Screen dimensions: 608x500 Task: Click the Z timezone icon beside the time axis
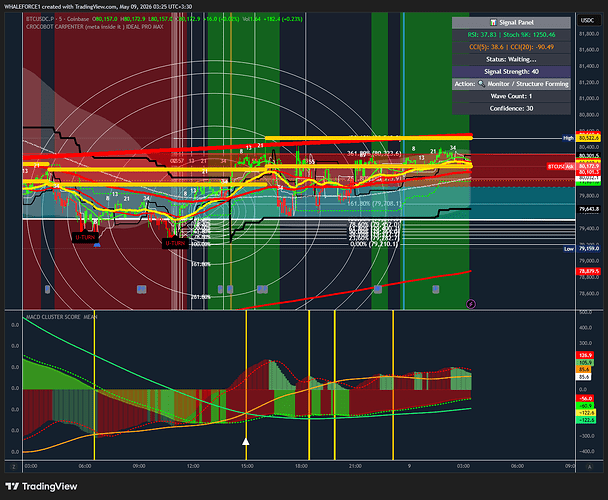coord(14,467)
